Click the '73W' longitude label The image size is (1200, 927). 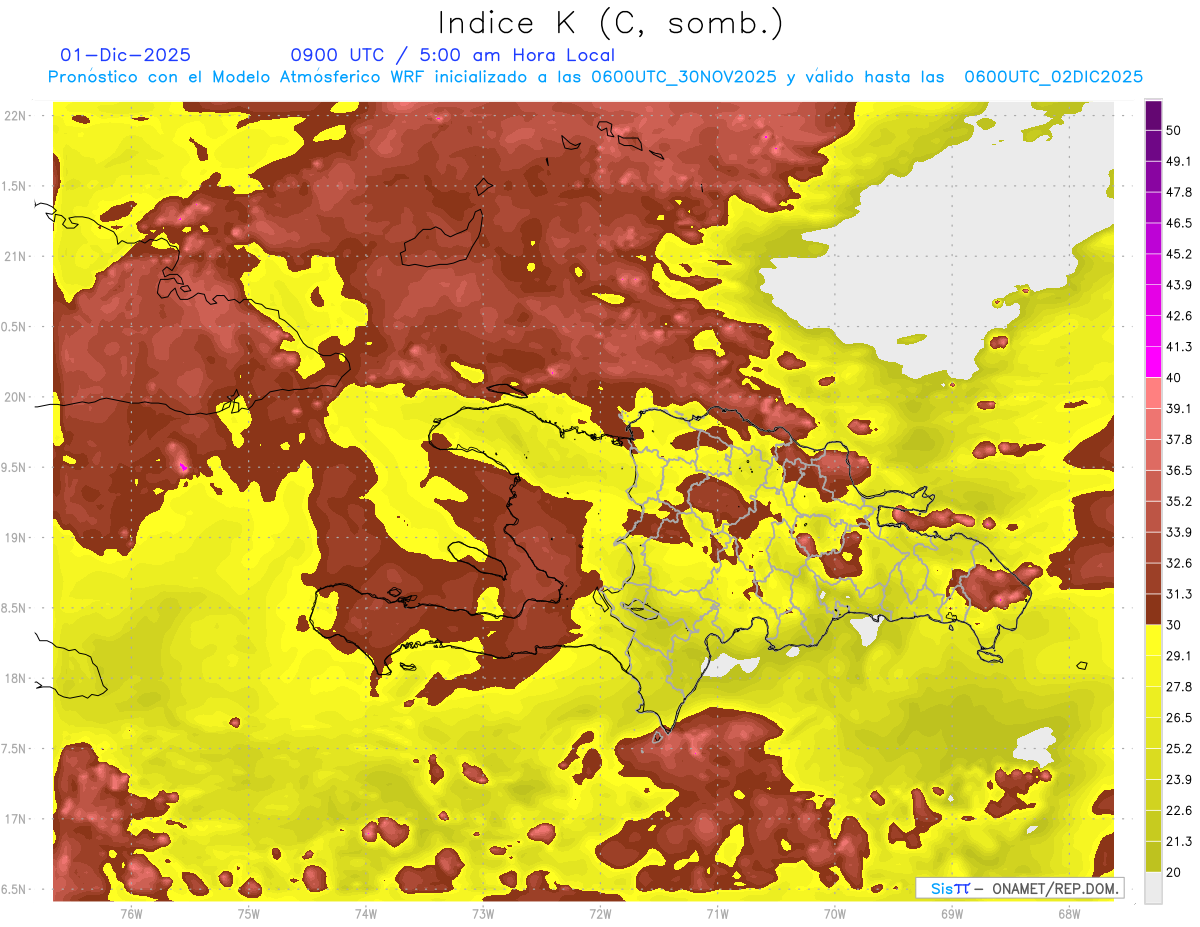482,913
